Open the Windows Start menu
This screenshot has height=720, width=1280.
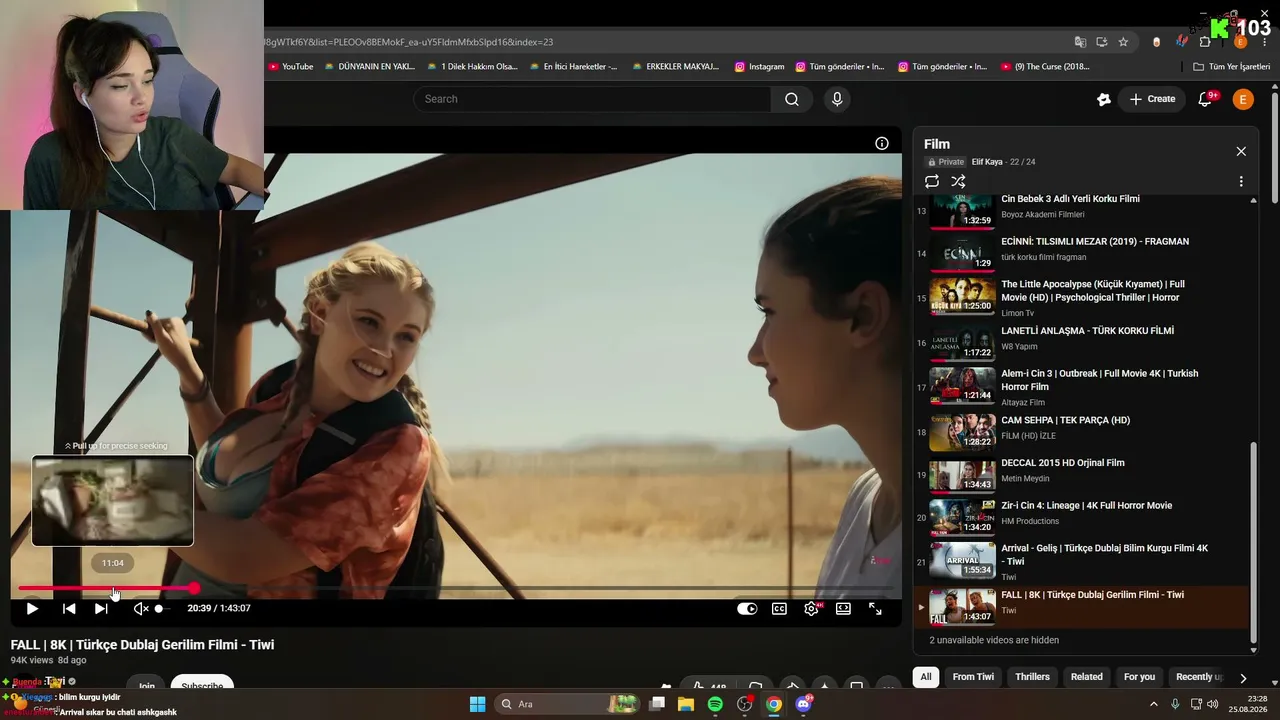coord(478,704)
